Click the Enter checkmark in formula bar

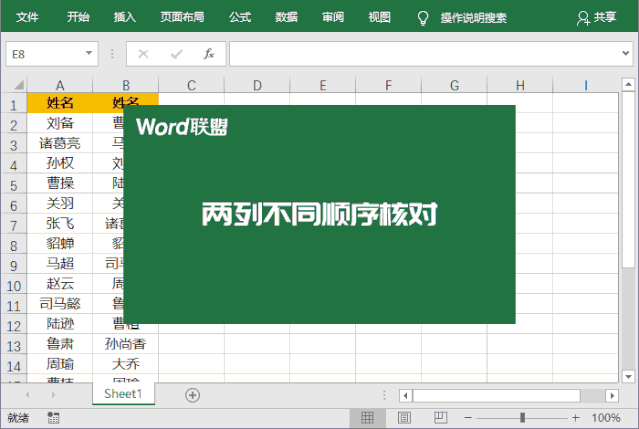(x=176, y=54)
